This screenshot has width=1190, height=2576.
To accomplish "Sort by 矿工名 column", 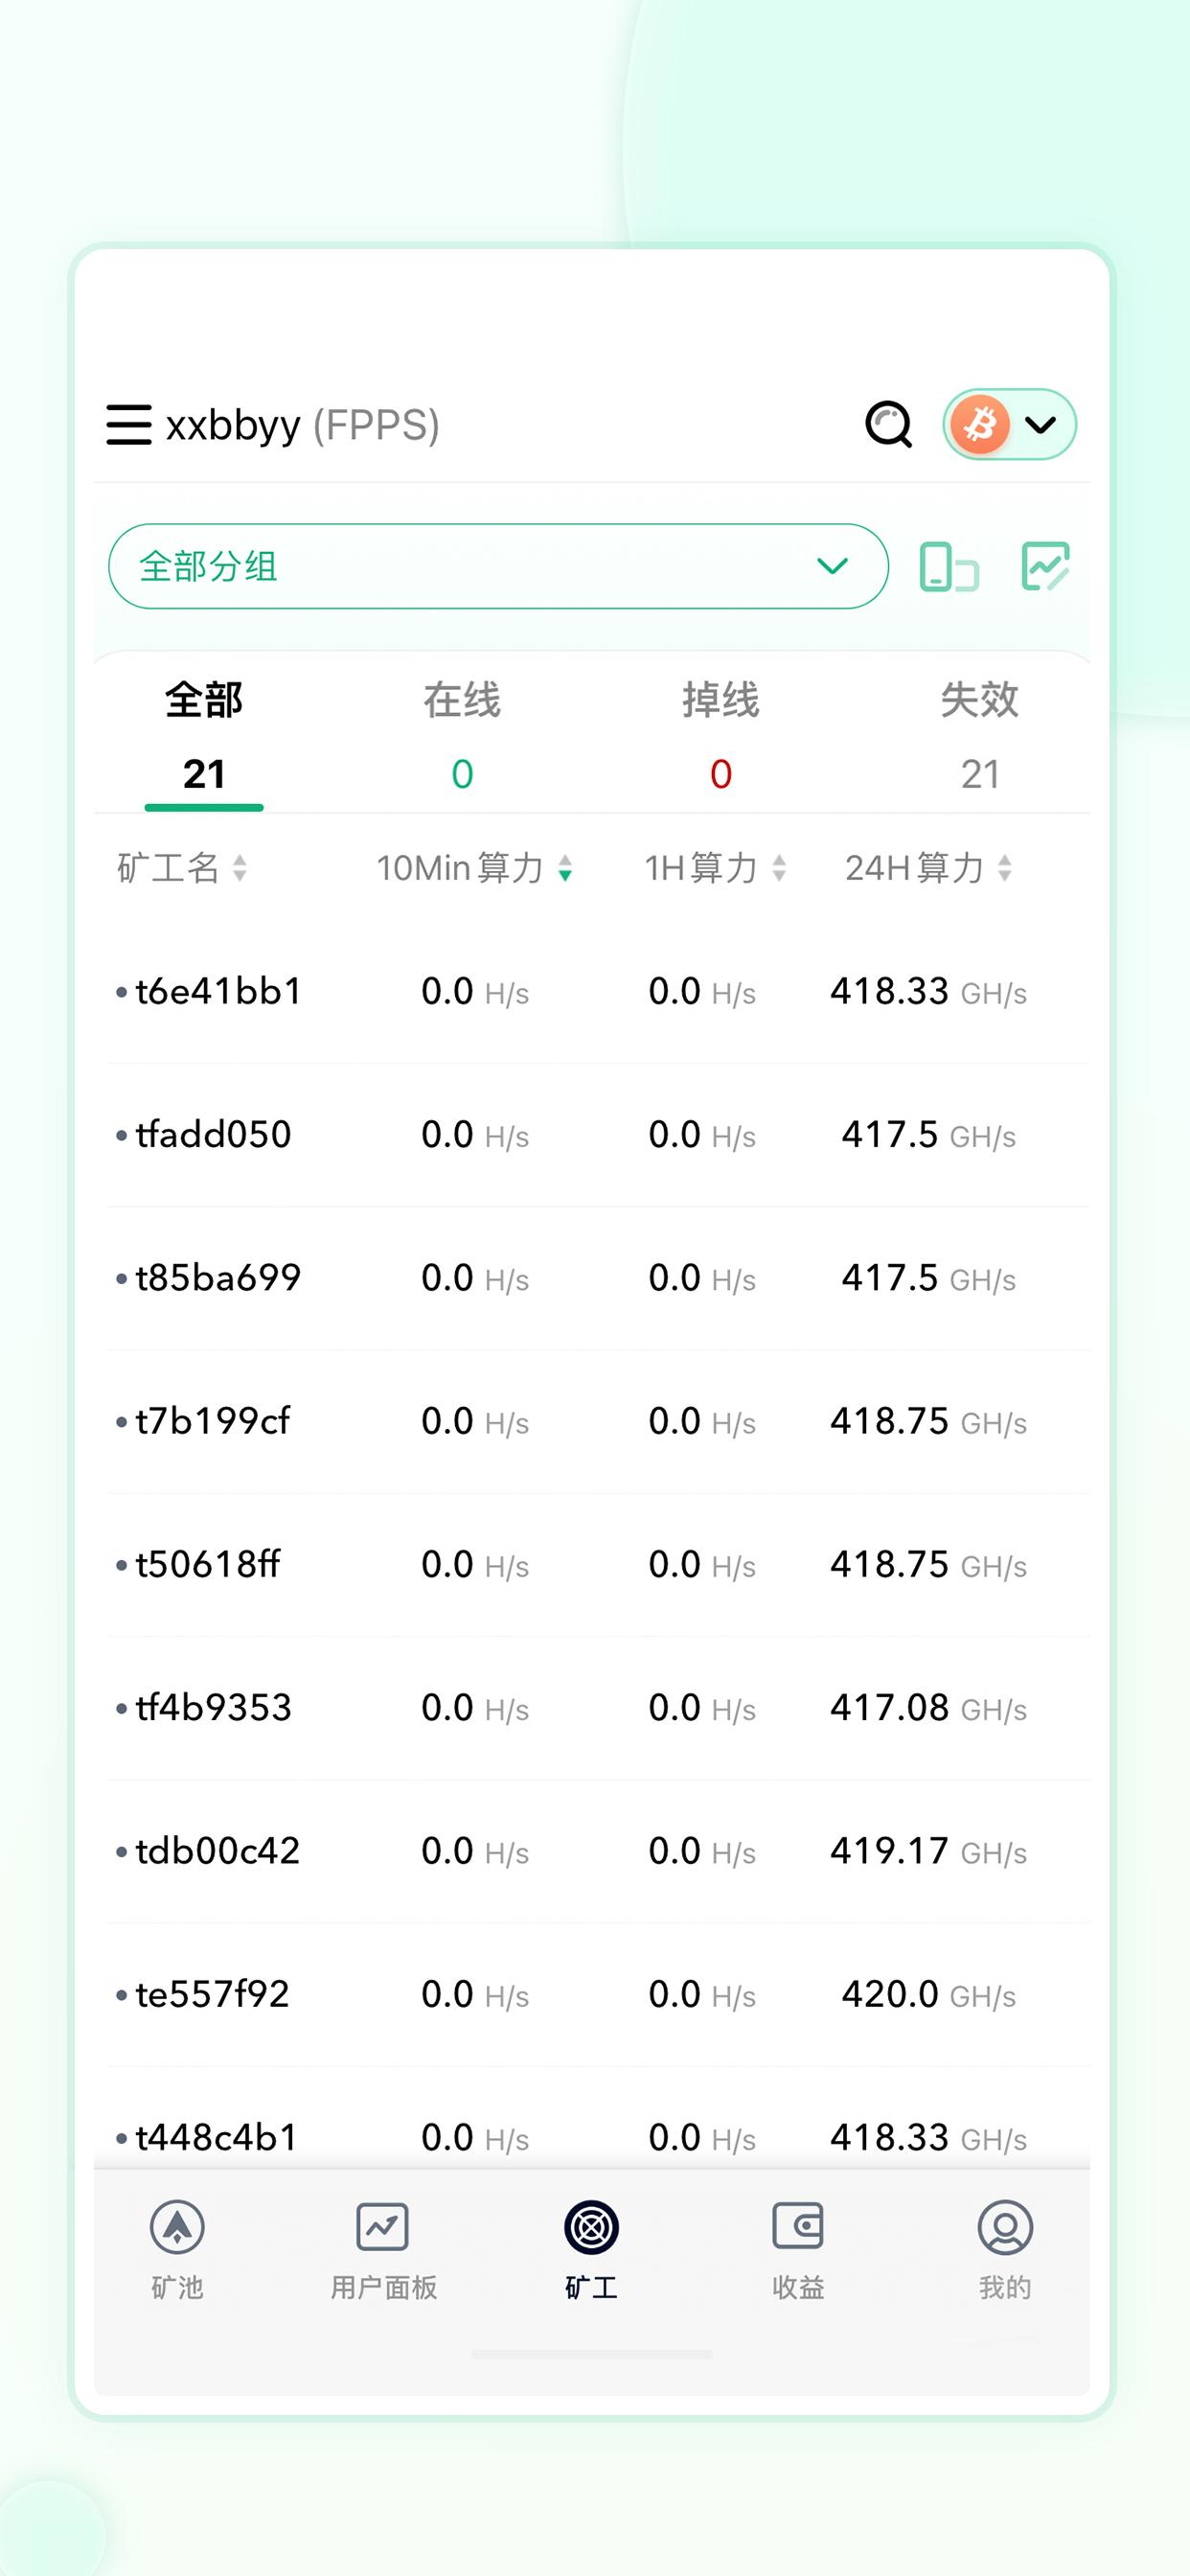I will pyautogui.click(x=182, y=868).
